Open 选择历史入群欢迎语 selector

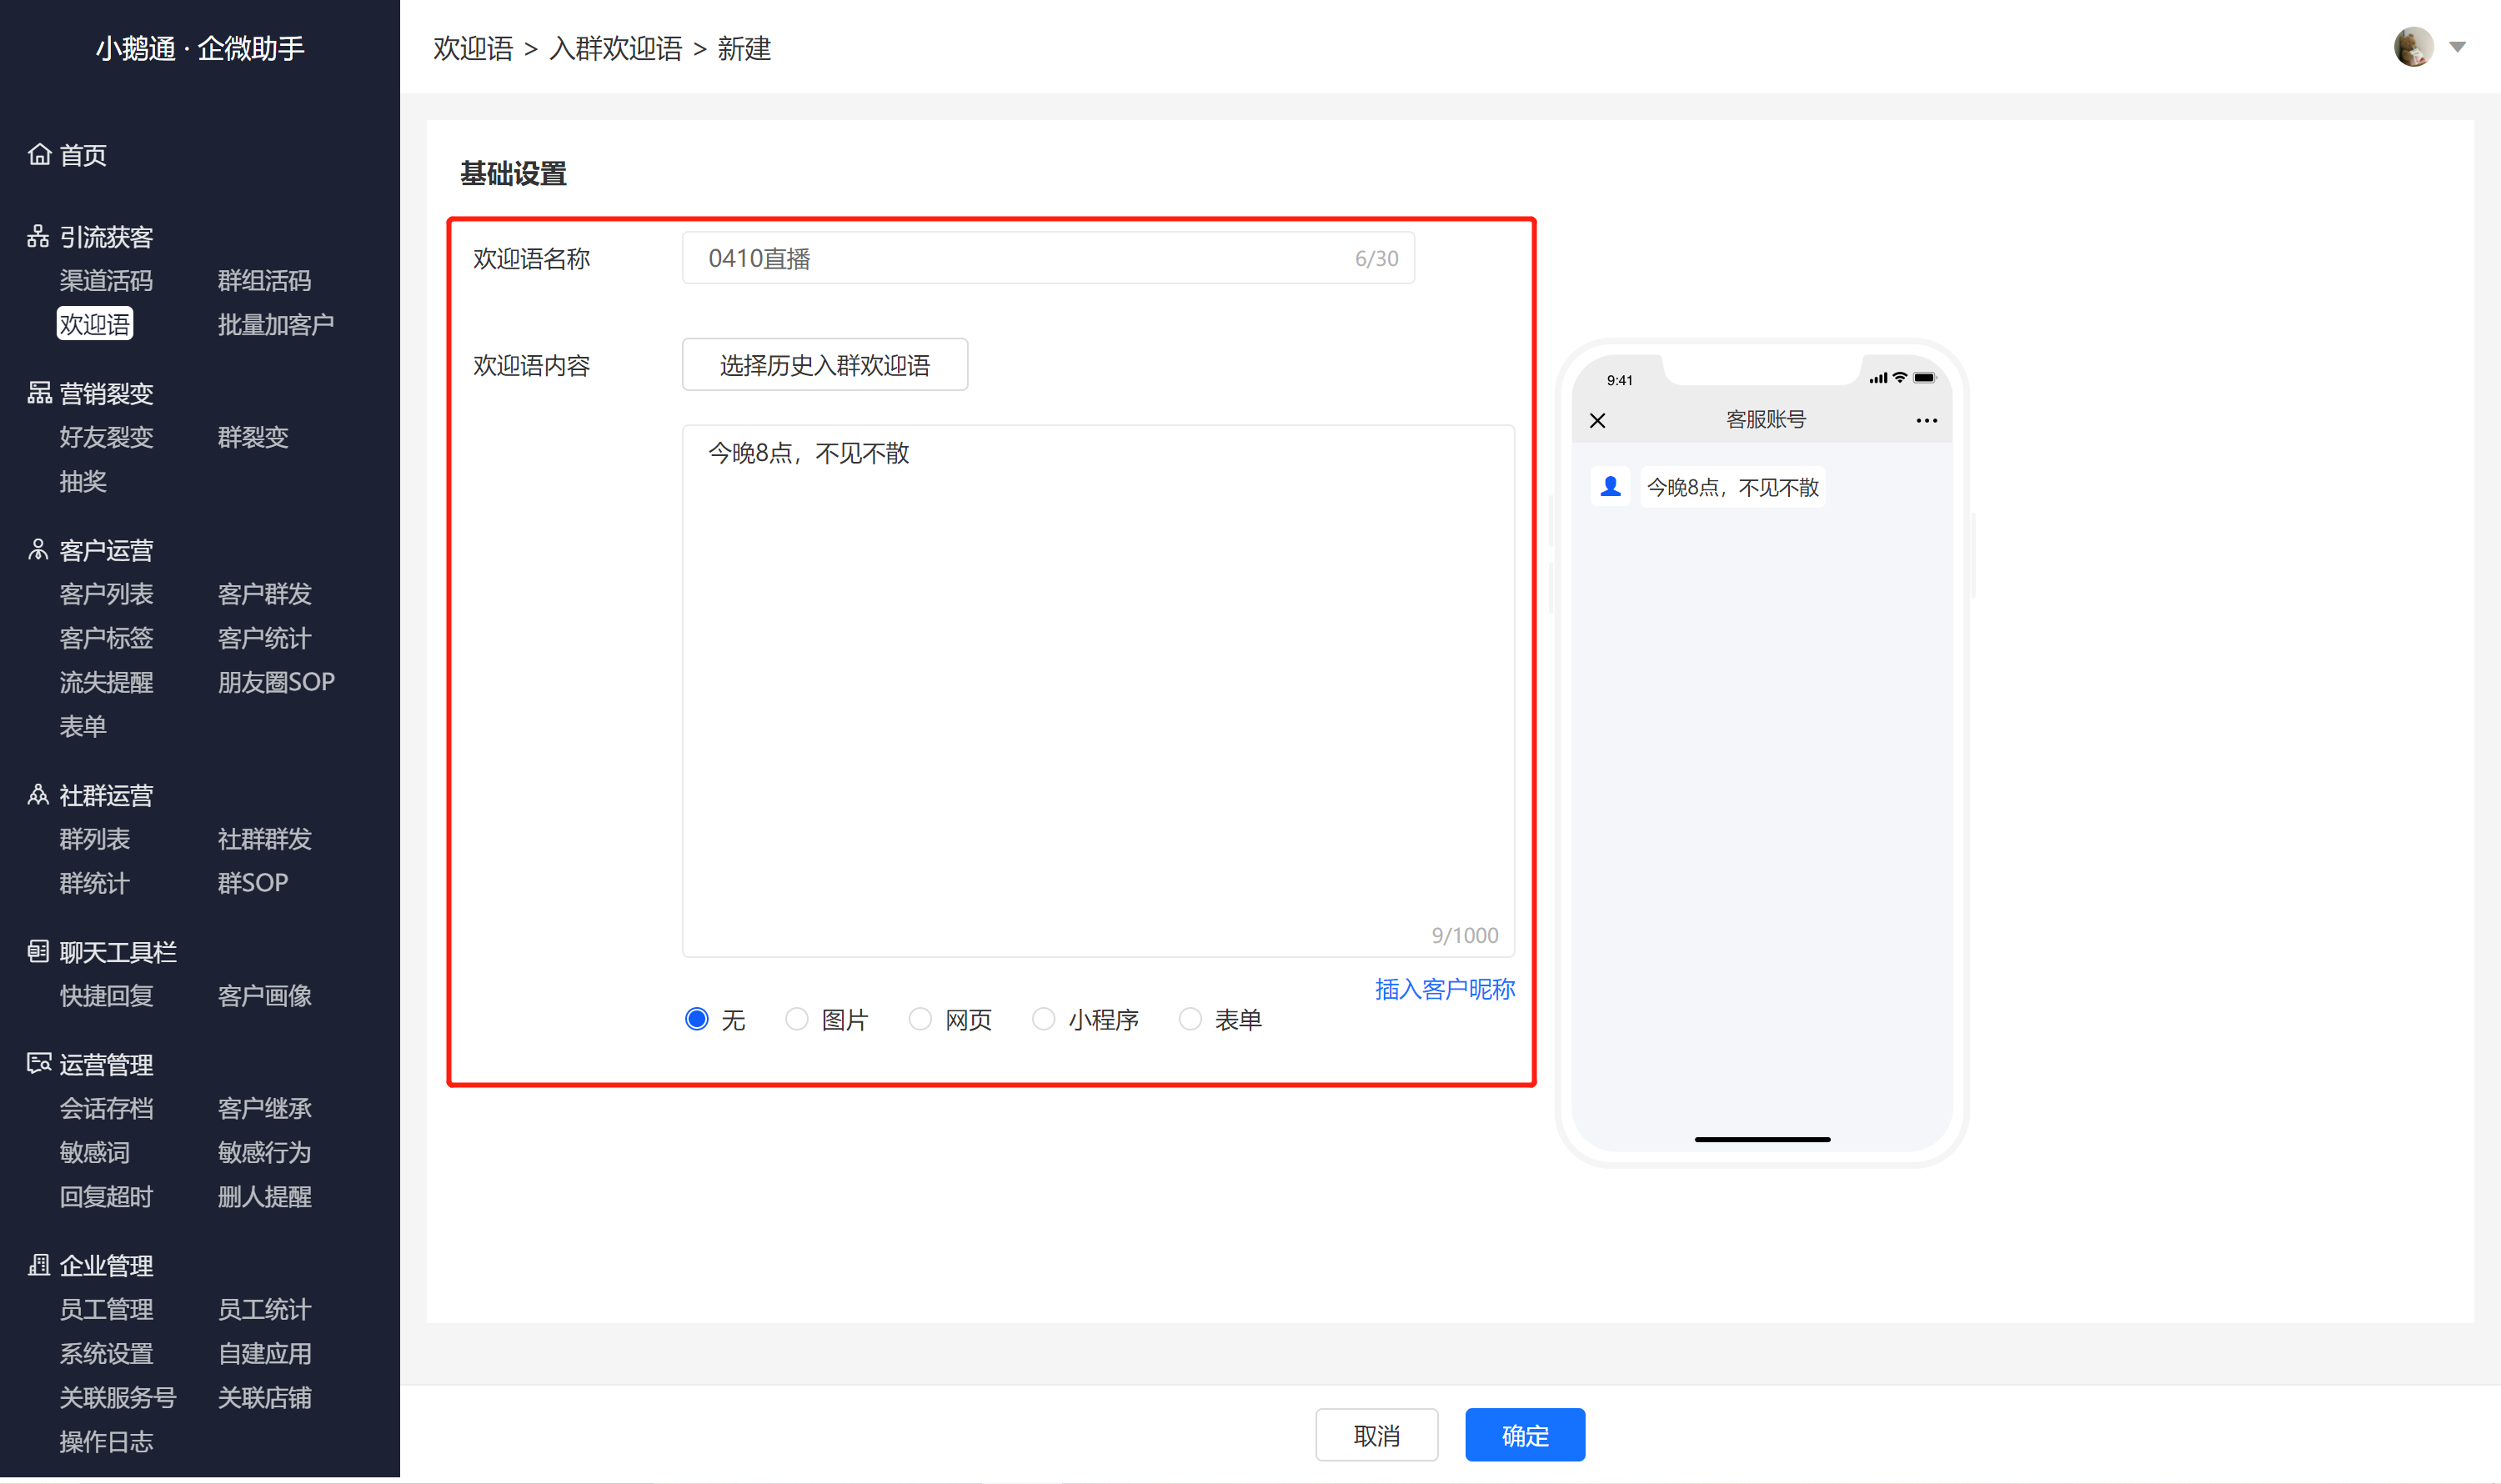click(824, 365)
